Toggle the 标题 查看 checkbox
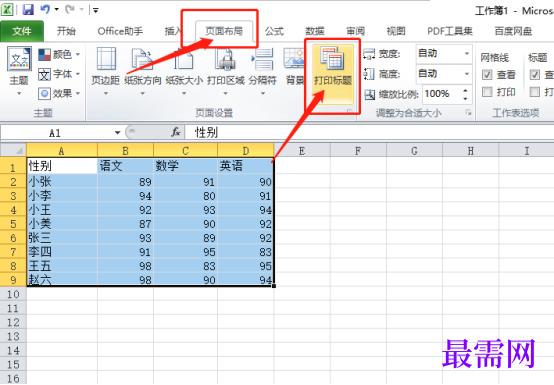Viewport: 554px width, 385px height. click(x=535, y=75)
